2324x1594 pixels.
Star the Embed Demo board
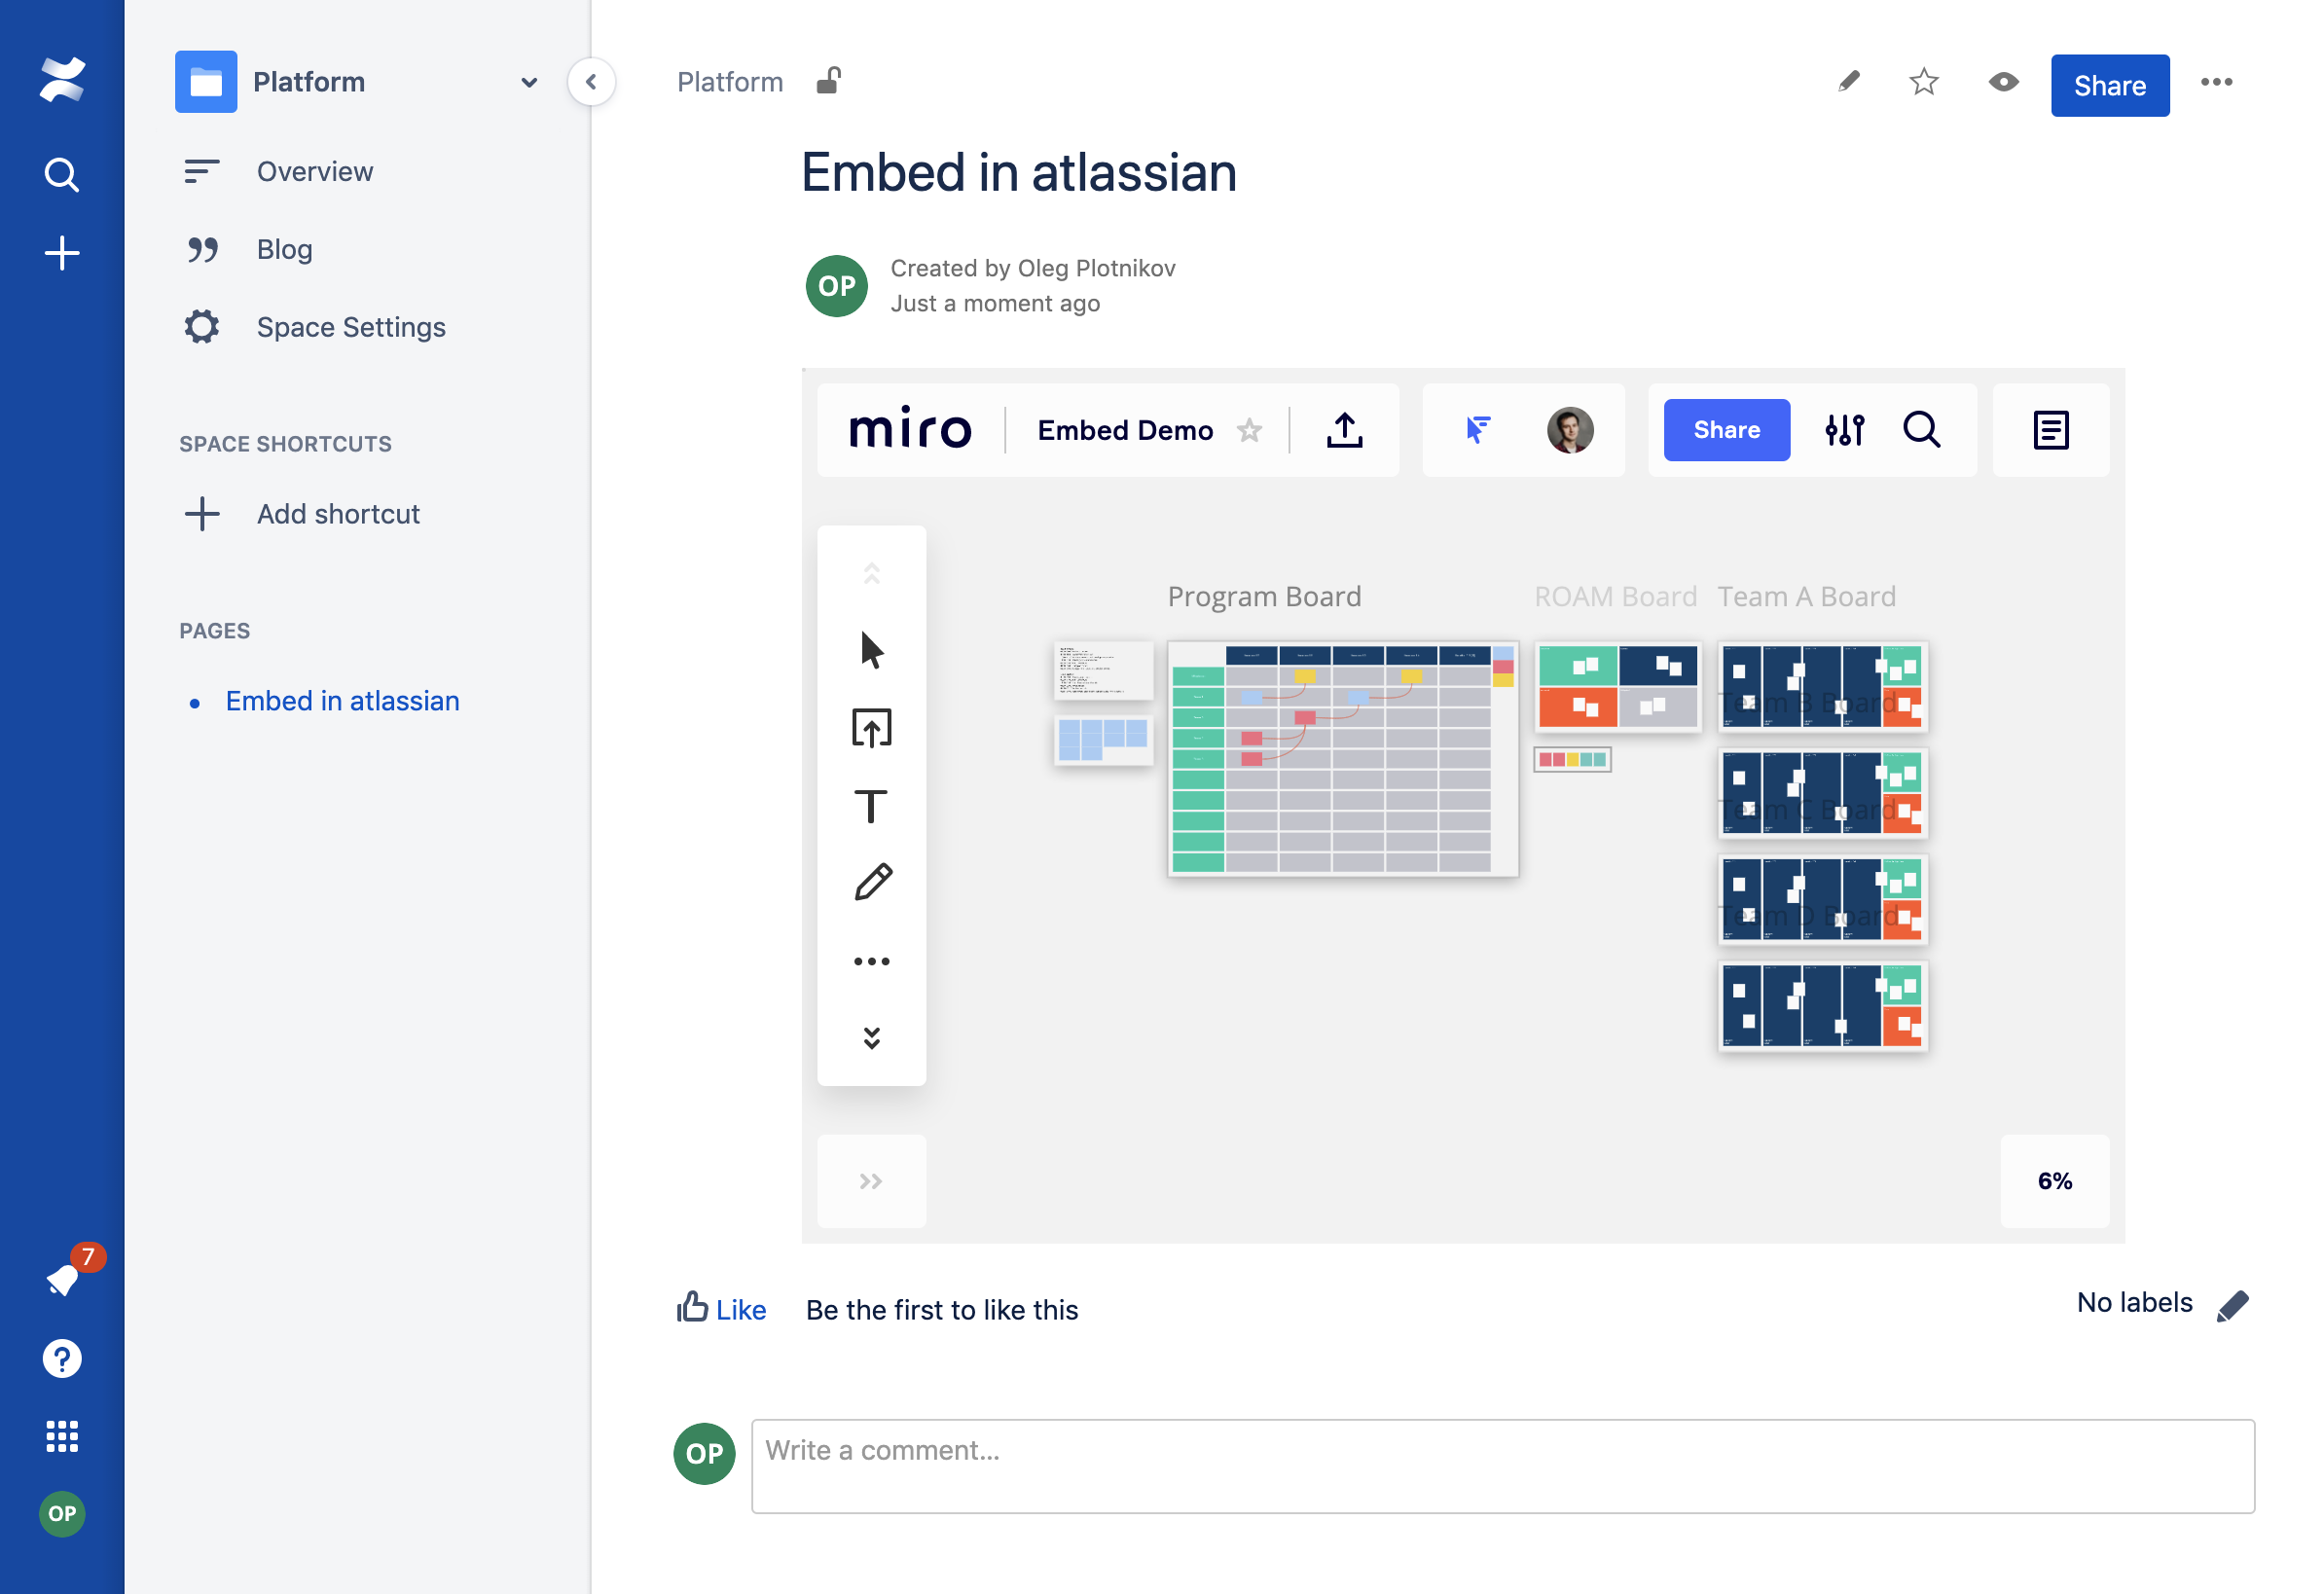point(1249,431)
